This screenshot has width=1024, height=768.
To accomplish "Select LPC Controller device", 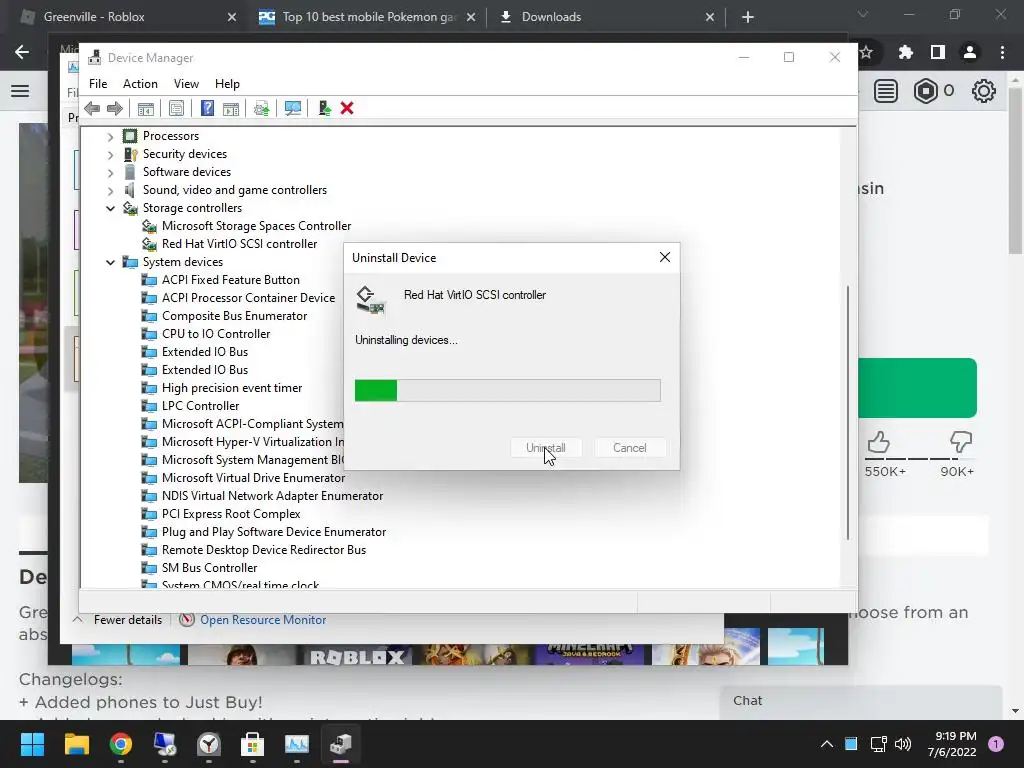I will tap(200, 406).
